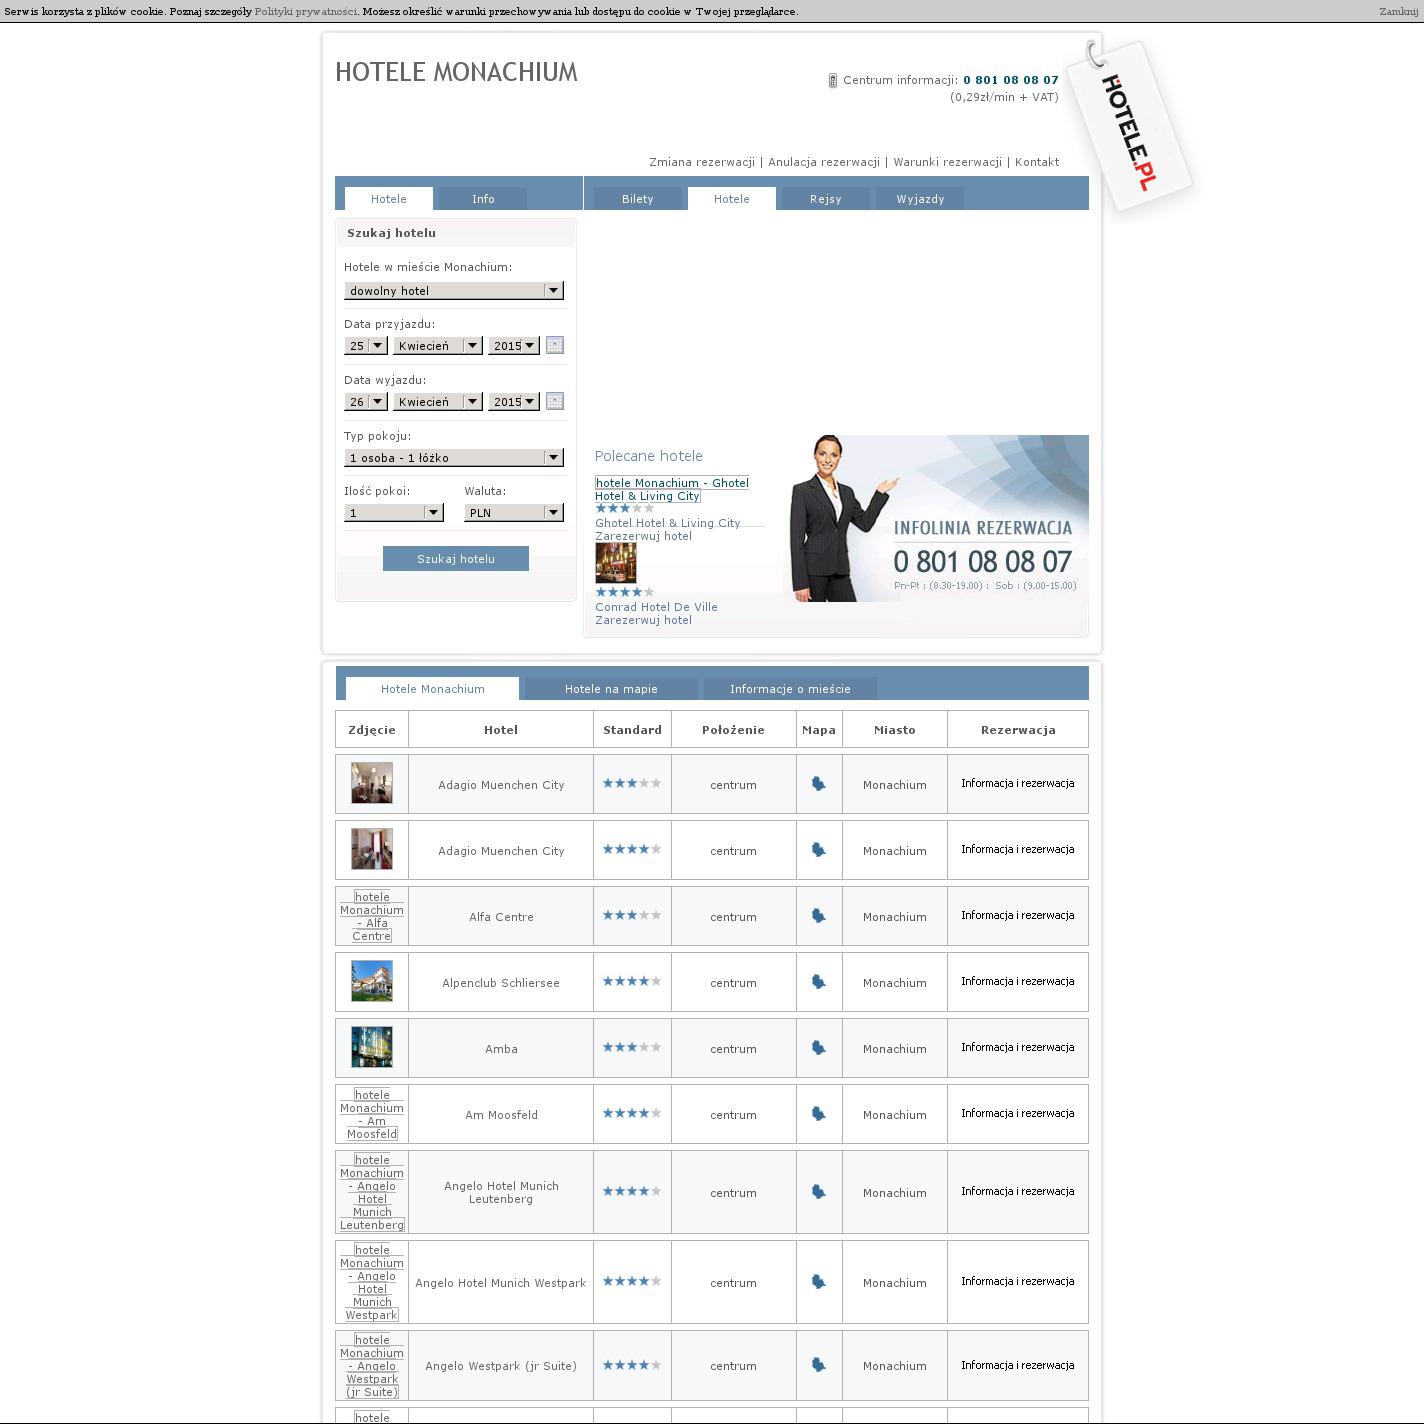
Task: Click the phone icon beside Centrum informacji
Action: 832,80
